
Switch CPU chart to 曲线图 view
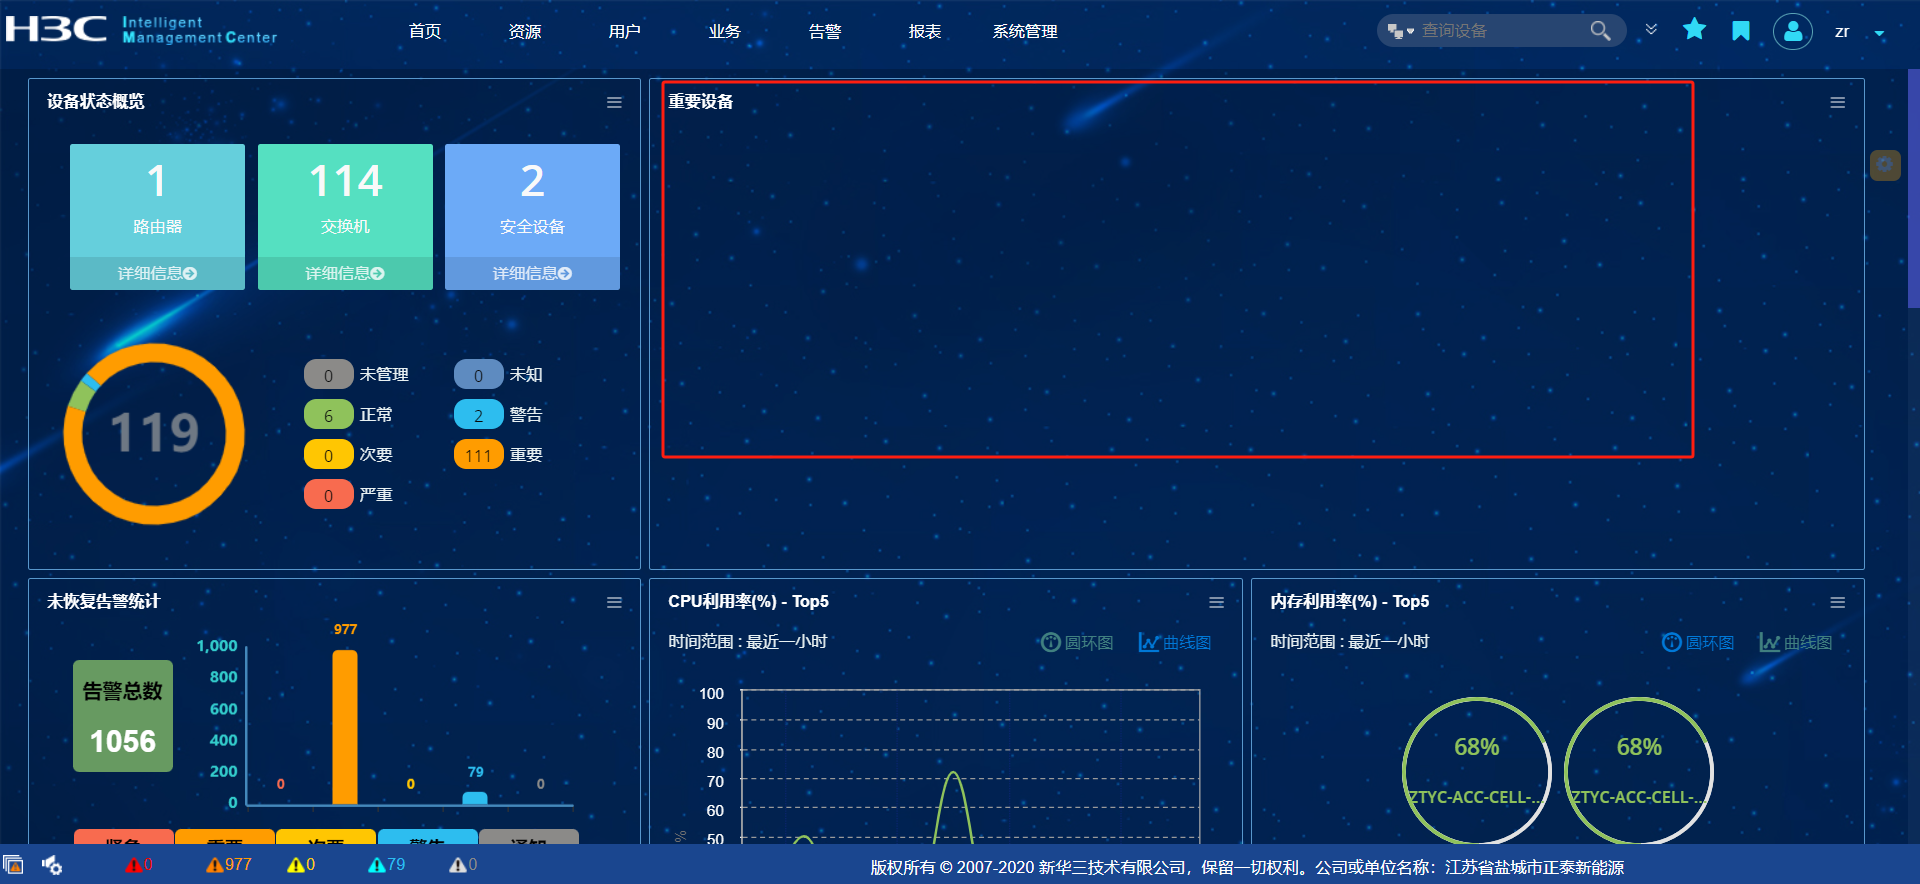tap(1175, 642)
